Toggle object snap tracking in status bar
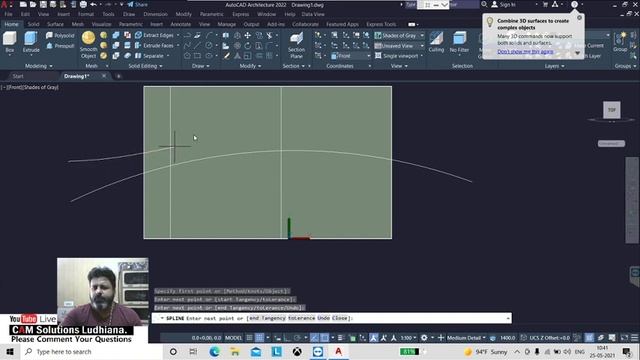Viewport: 640px width, 360px height. 314,338
